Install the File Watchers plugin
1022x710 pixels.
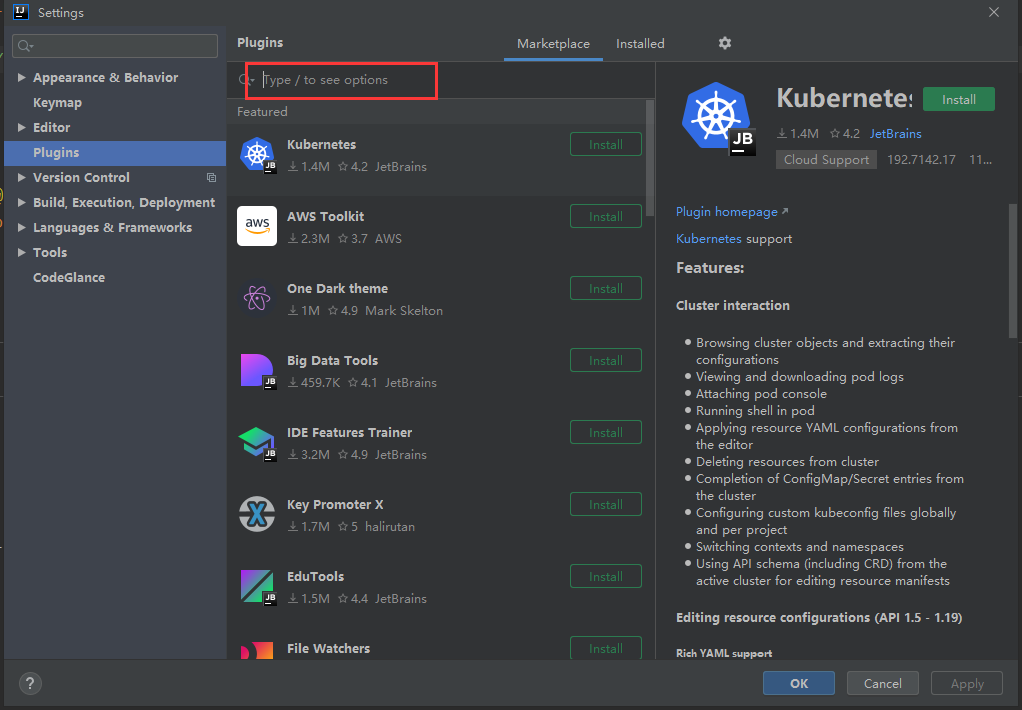pyautogui.click(x=606, y=648)
